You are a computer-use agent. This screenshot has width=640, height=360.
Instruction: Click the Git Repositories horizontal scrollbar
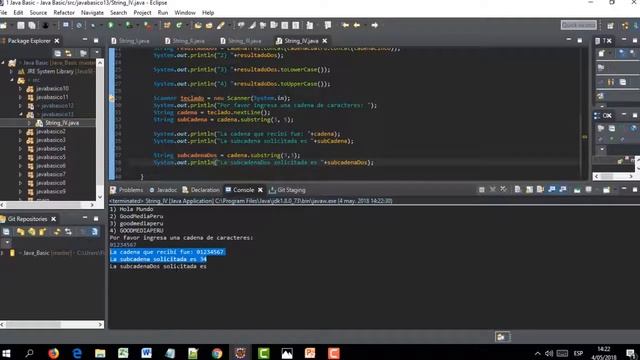(52, 324)
